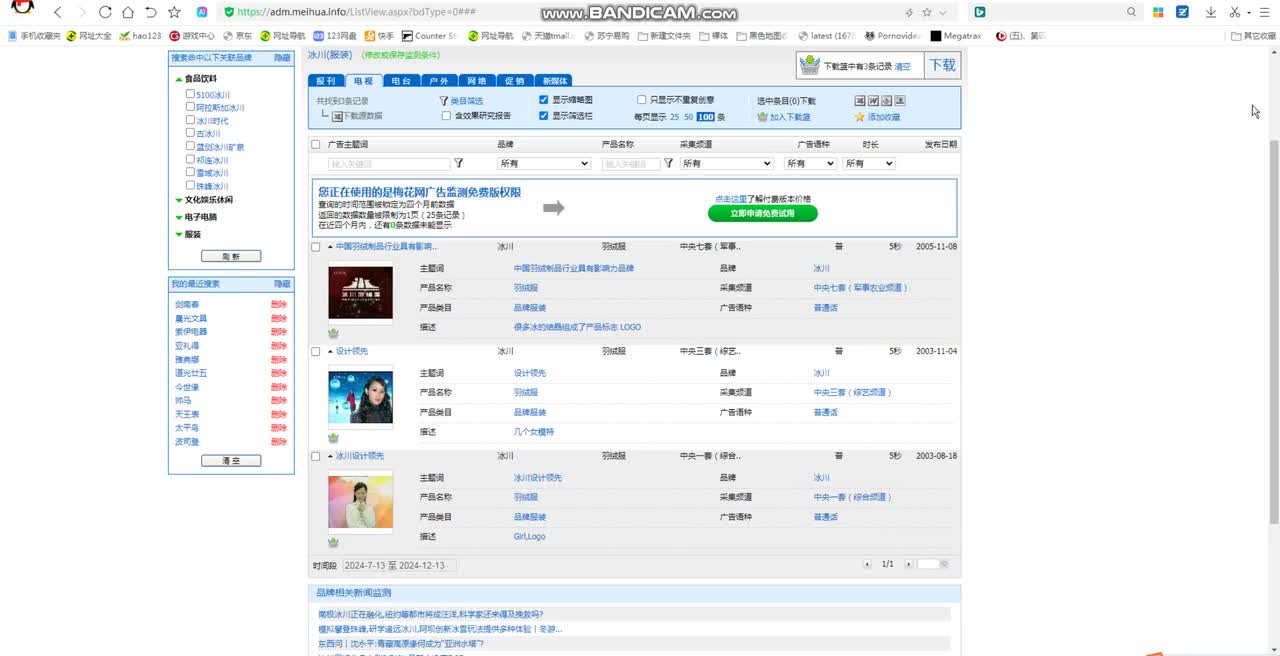Collapse the 食品饮料 category
1280x656 pixels.
(179, 79)
